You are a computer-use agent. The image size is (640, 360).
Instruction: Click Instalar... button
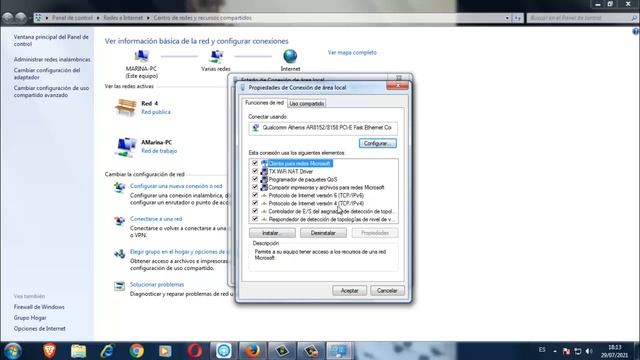272,233
